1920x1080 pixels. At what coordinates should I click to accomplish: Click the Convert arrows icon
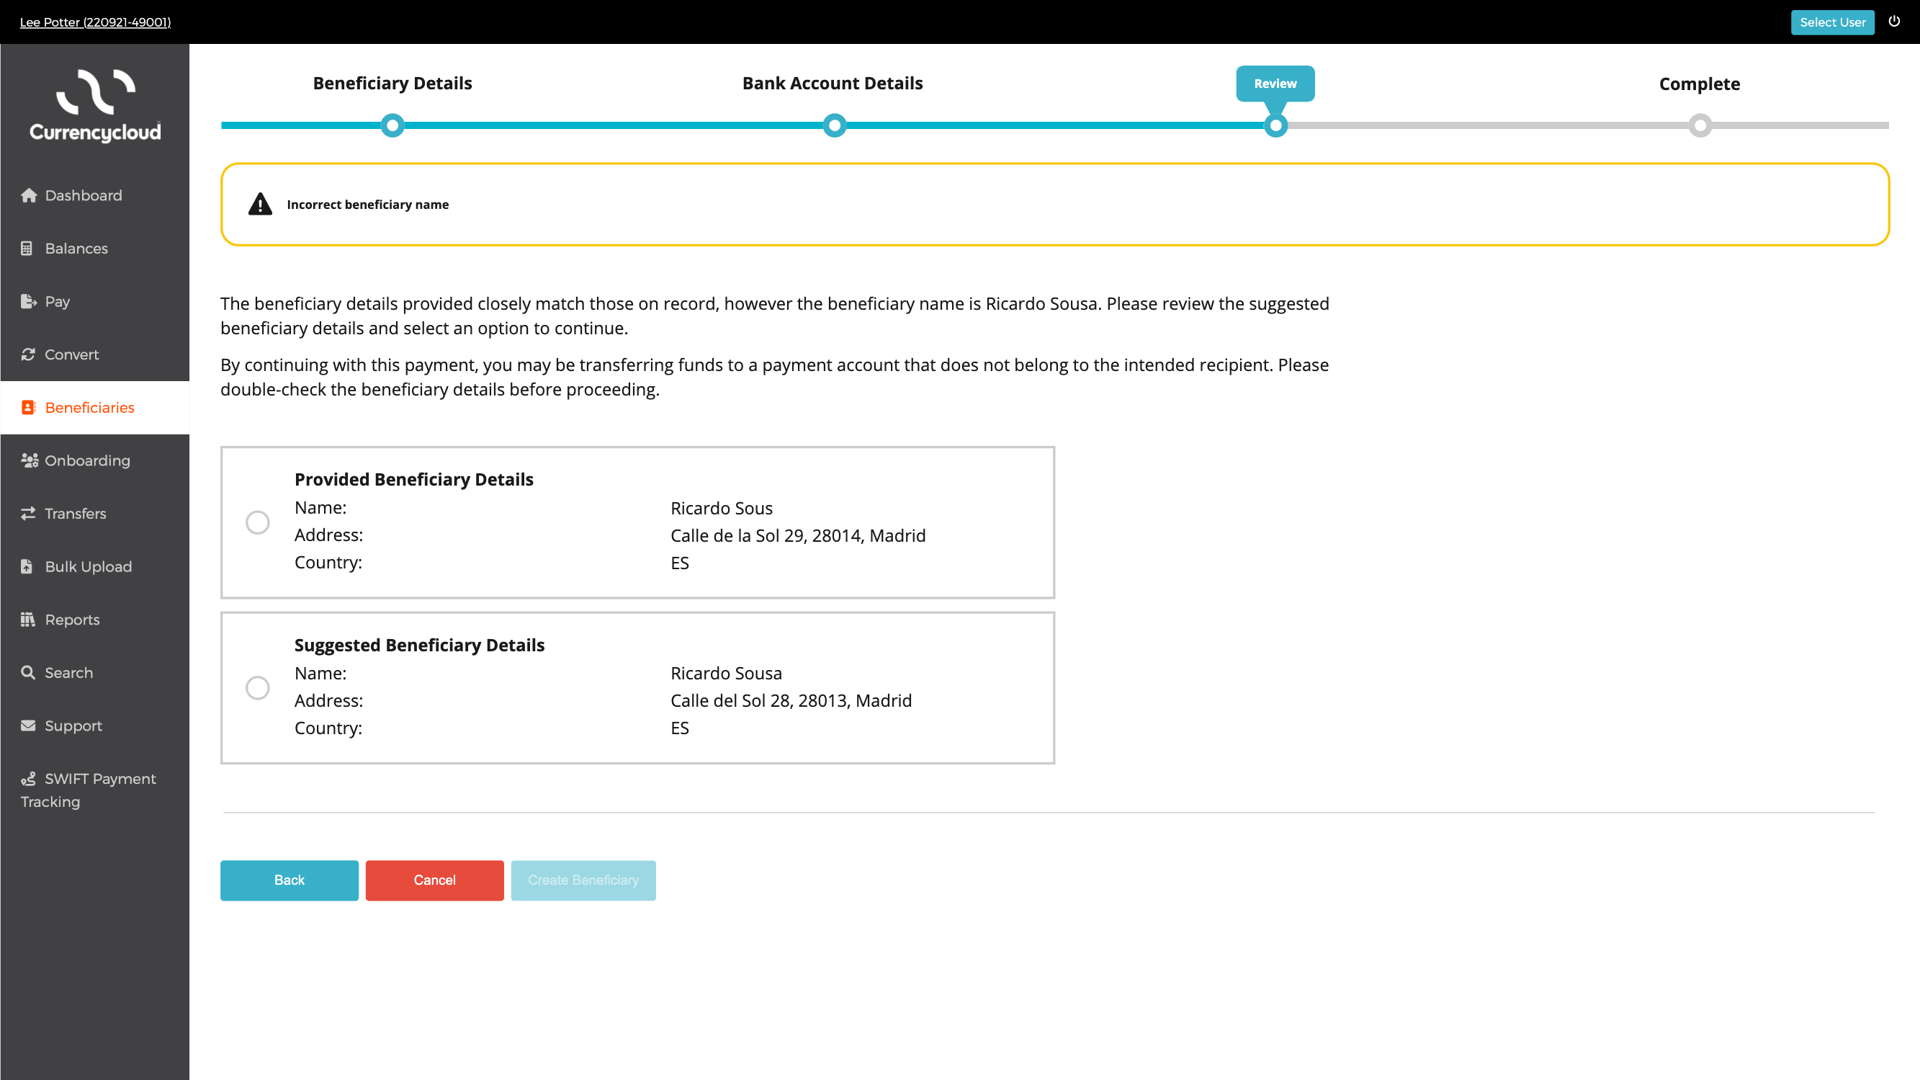tap(28, 355)
